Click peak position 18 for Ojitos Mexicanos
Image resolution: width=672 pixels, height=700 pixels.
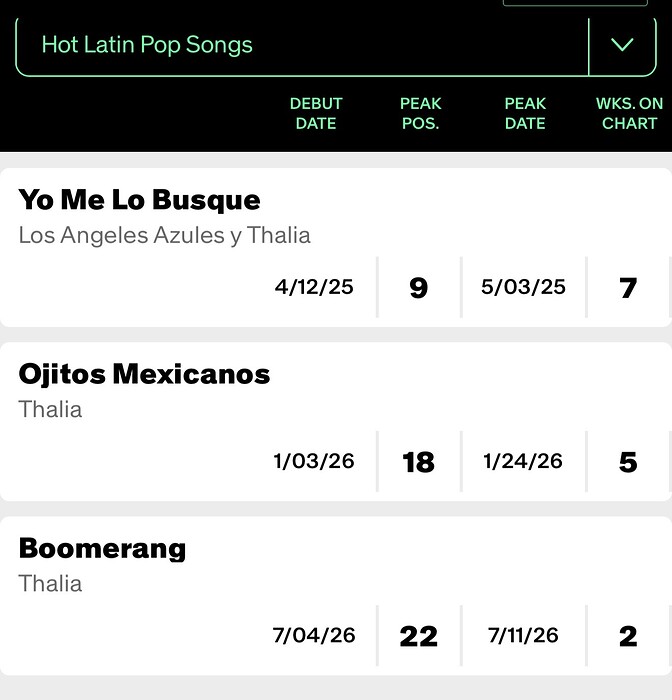coord(418,462)
